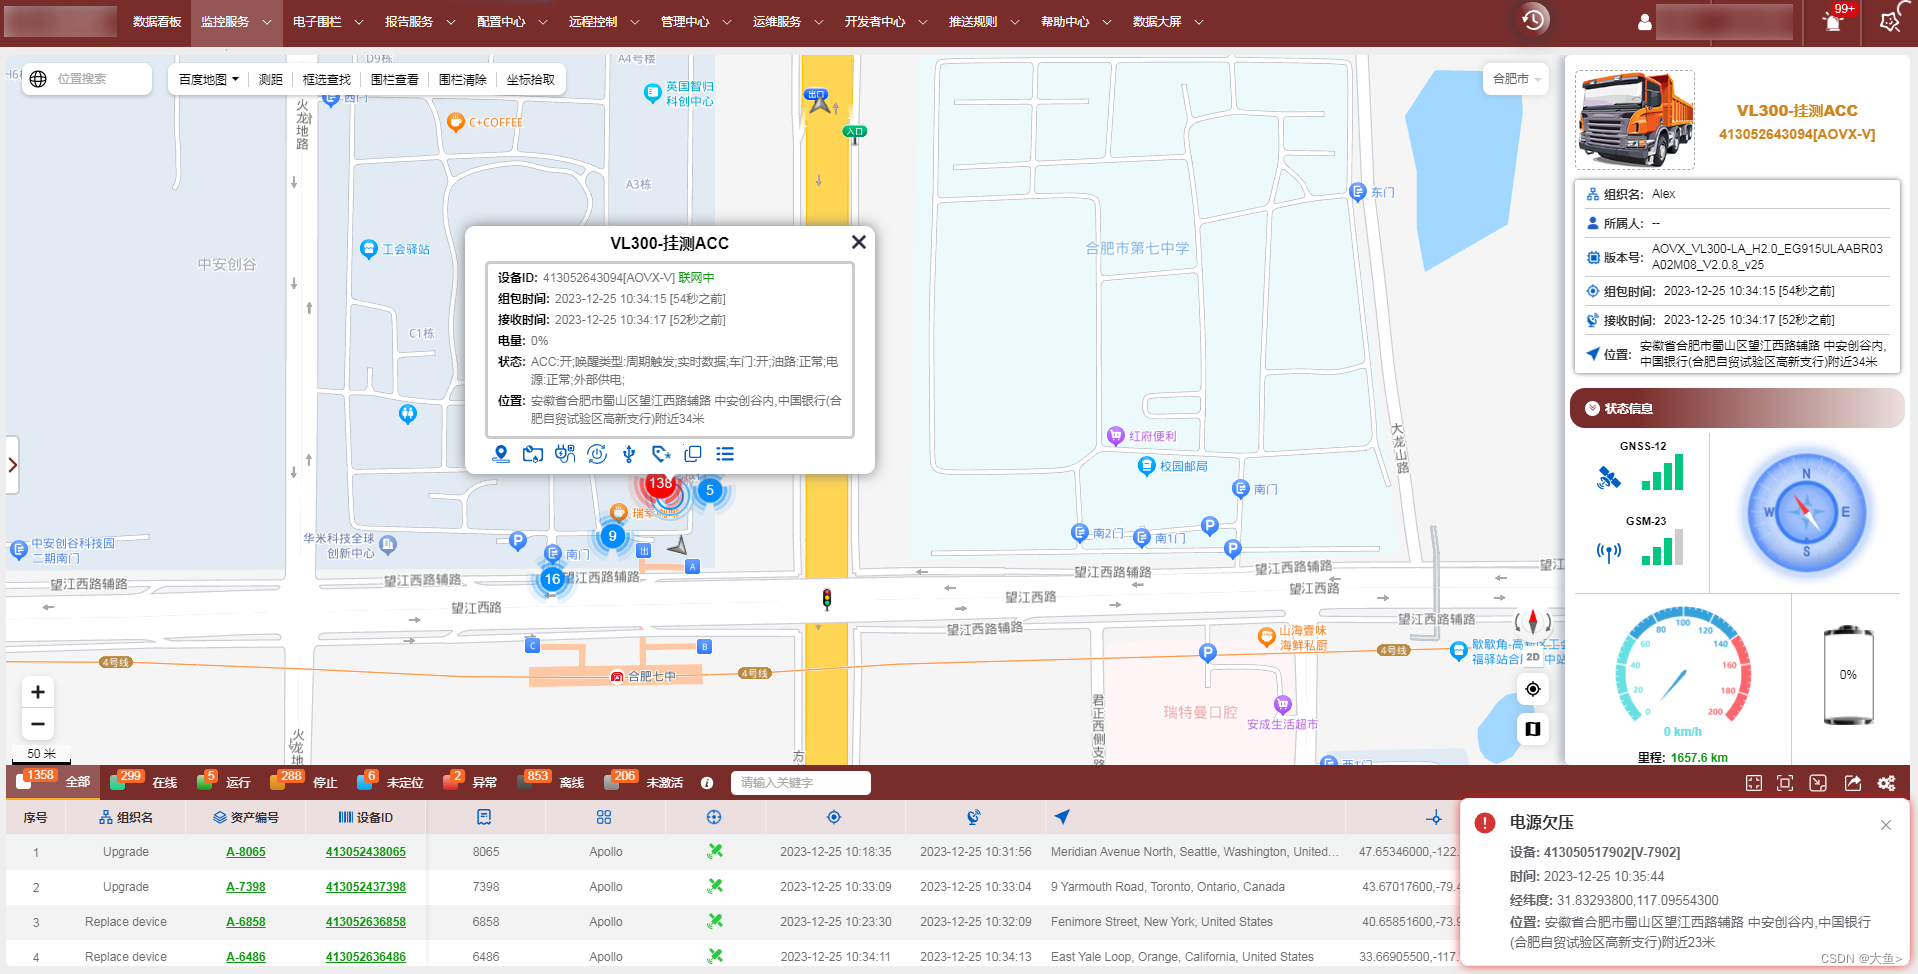Click the locate-me target button on map

click(x=1533, y=689)
